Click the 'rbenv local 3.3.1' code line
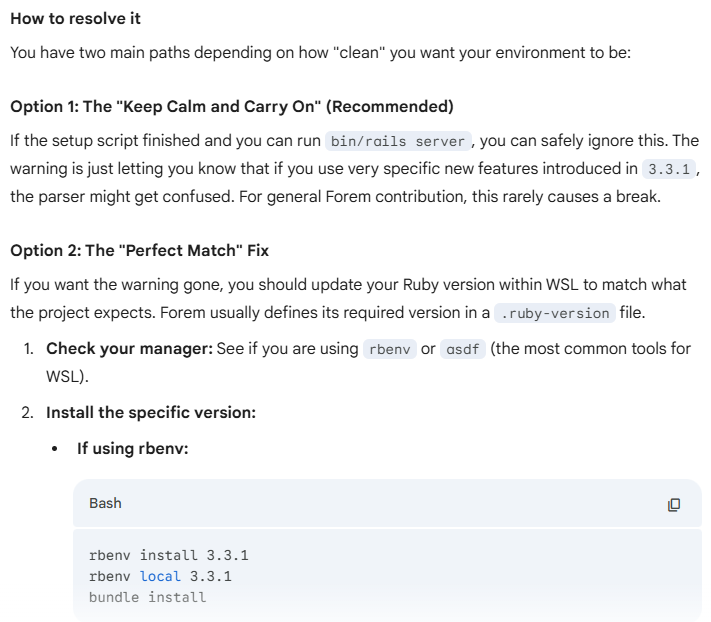Screen dimensions: 711x622 [160, 576]
